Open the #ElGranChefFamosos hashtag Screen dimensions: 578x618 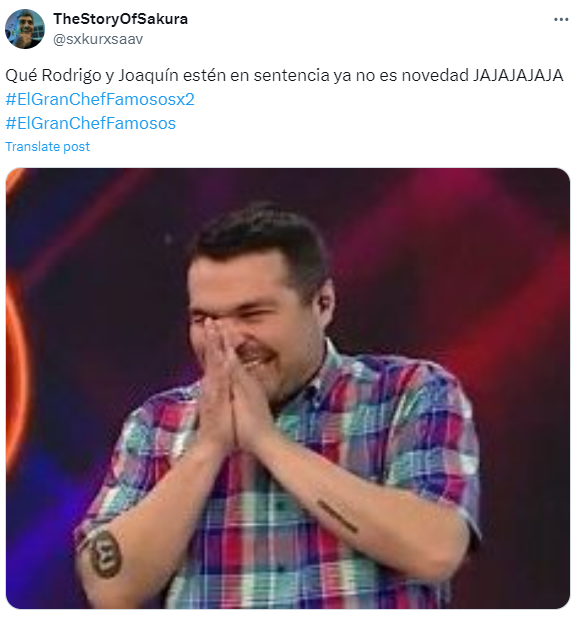[x=91, y=123]
